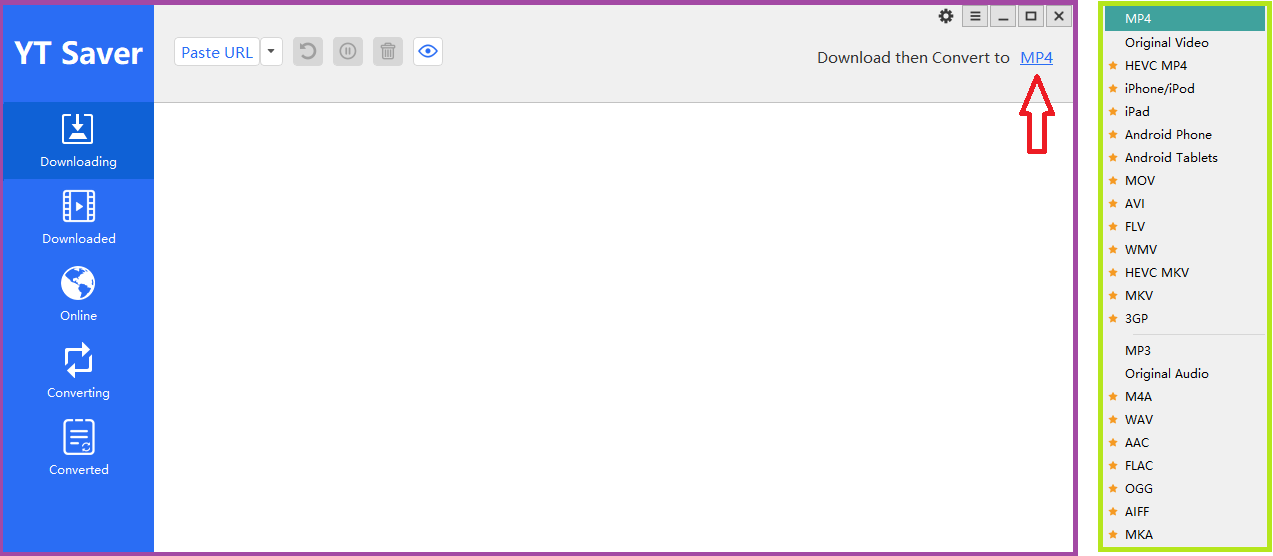This screenshot has width=1273, height=556.
Task: Open the Downloading section in sidebar
Action: click(78, 141)
